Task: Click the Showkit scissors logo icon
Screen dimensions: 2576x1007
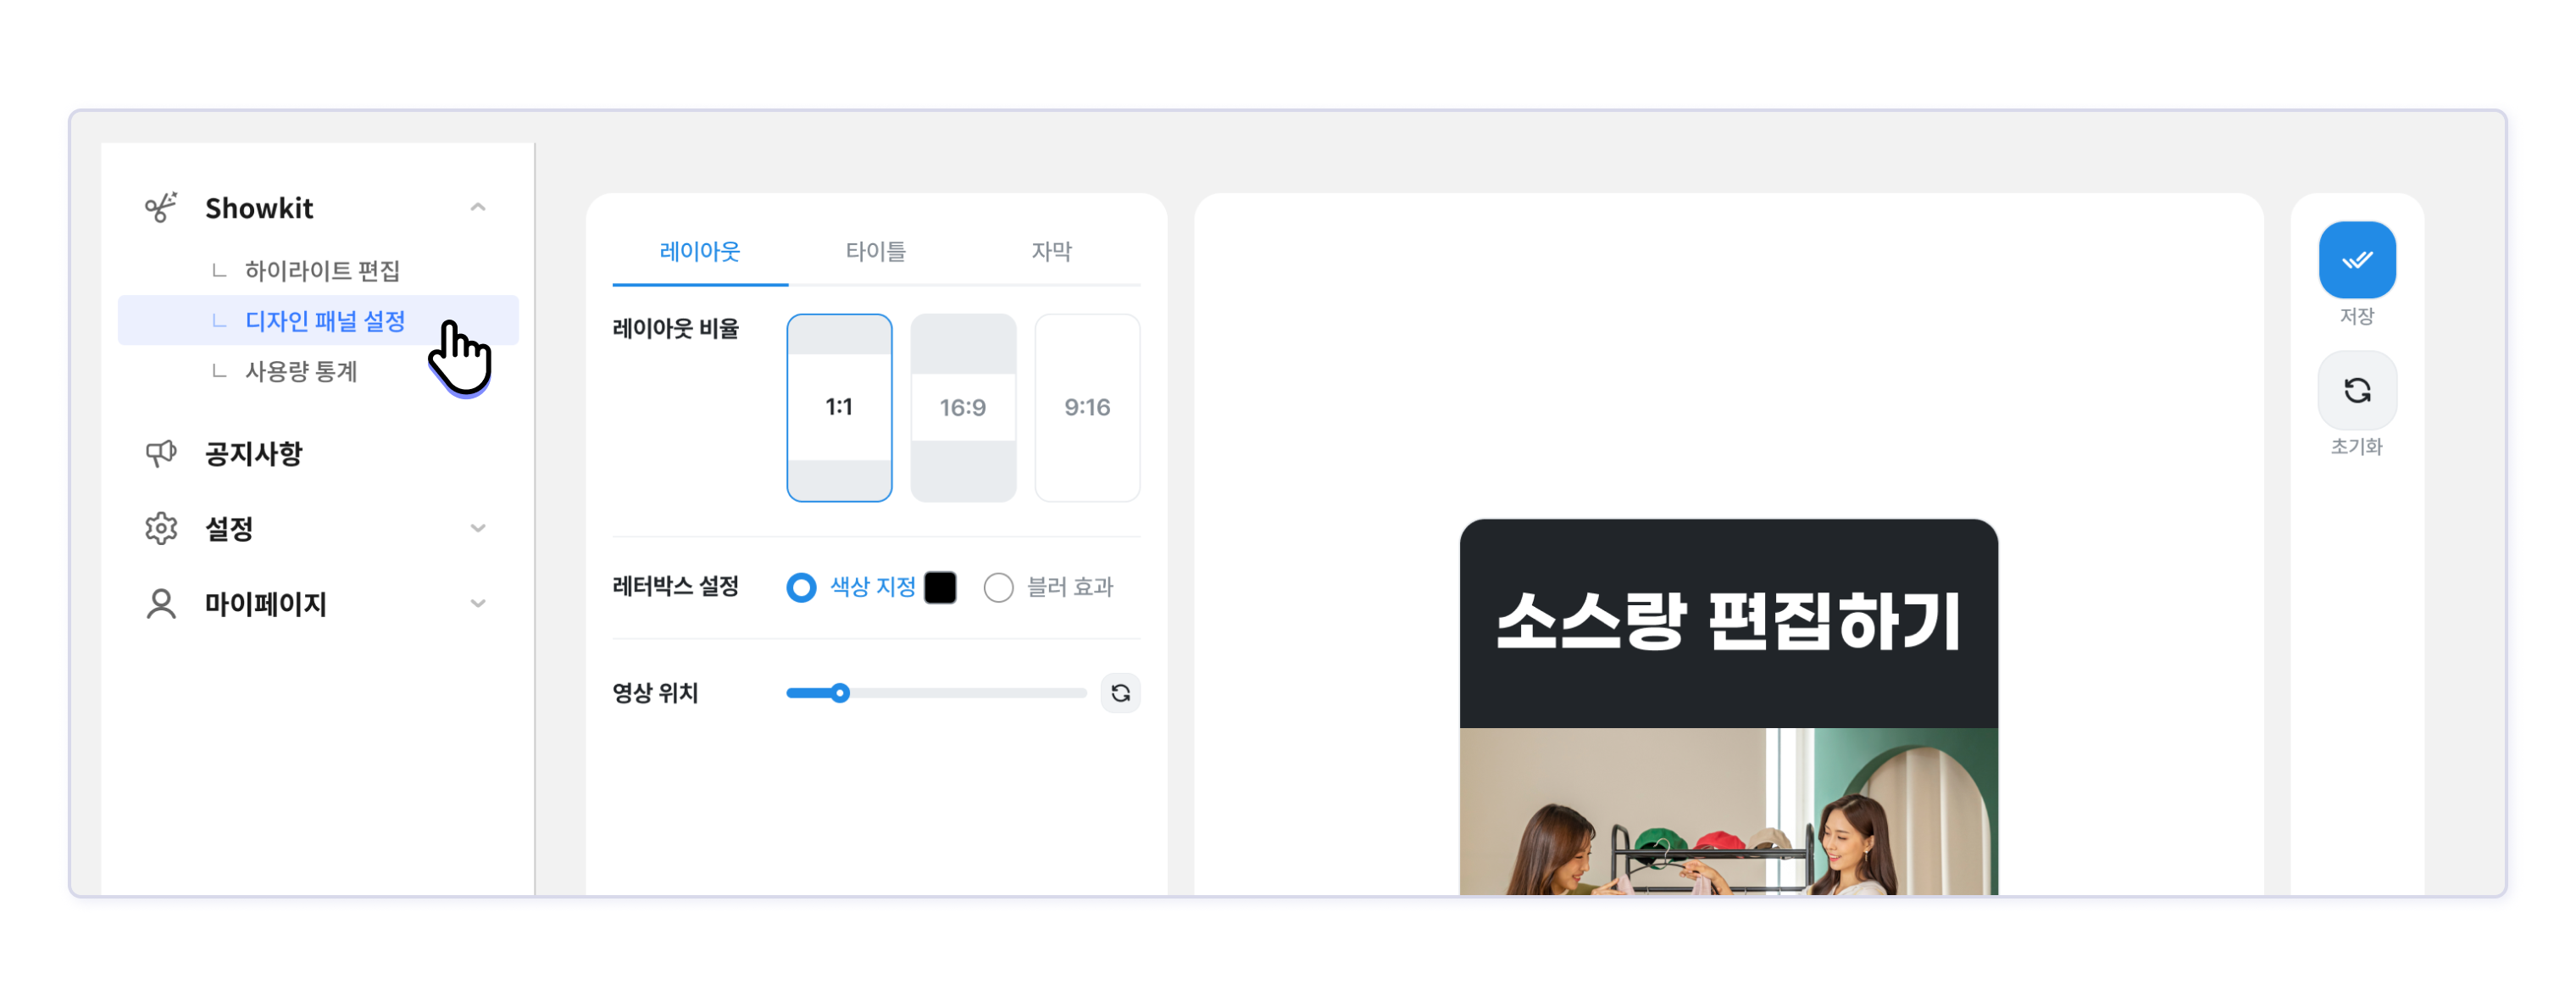Action: click(x=161, y=207)
